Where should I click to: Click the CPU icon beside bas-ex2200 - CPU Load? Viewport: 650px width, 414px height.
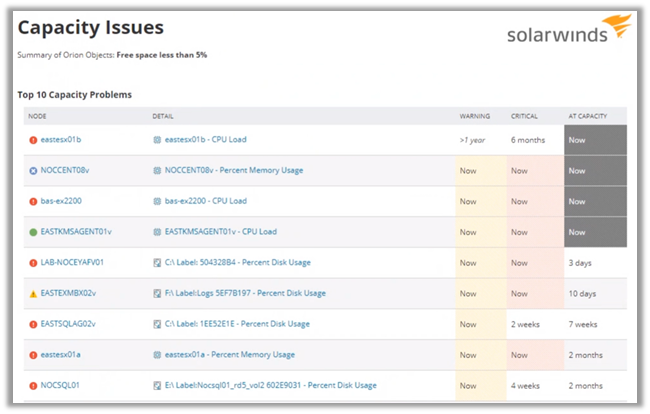[x=157, y=201]
